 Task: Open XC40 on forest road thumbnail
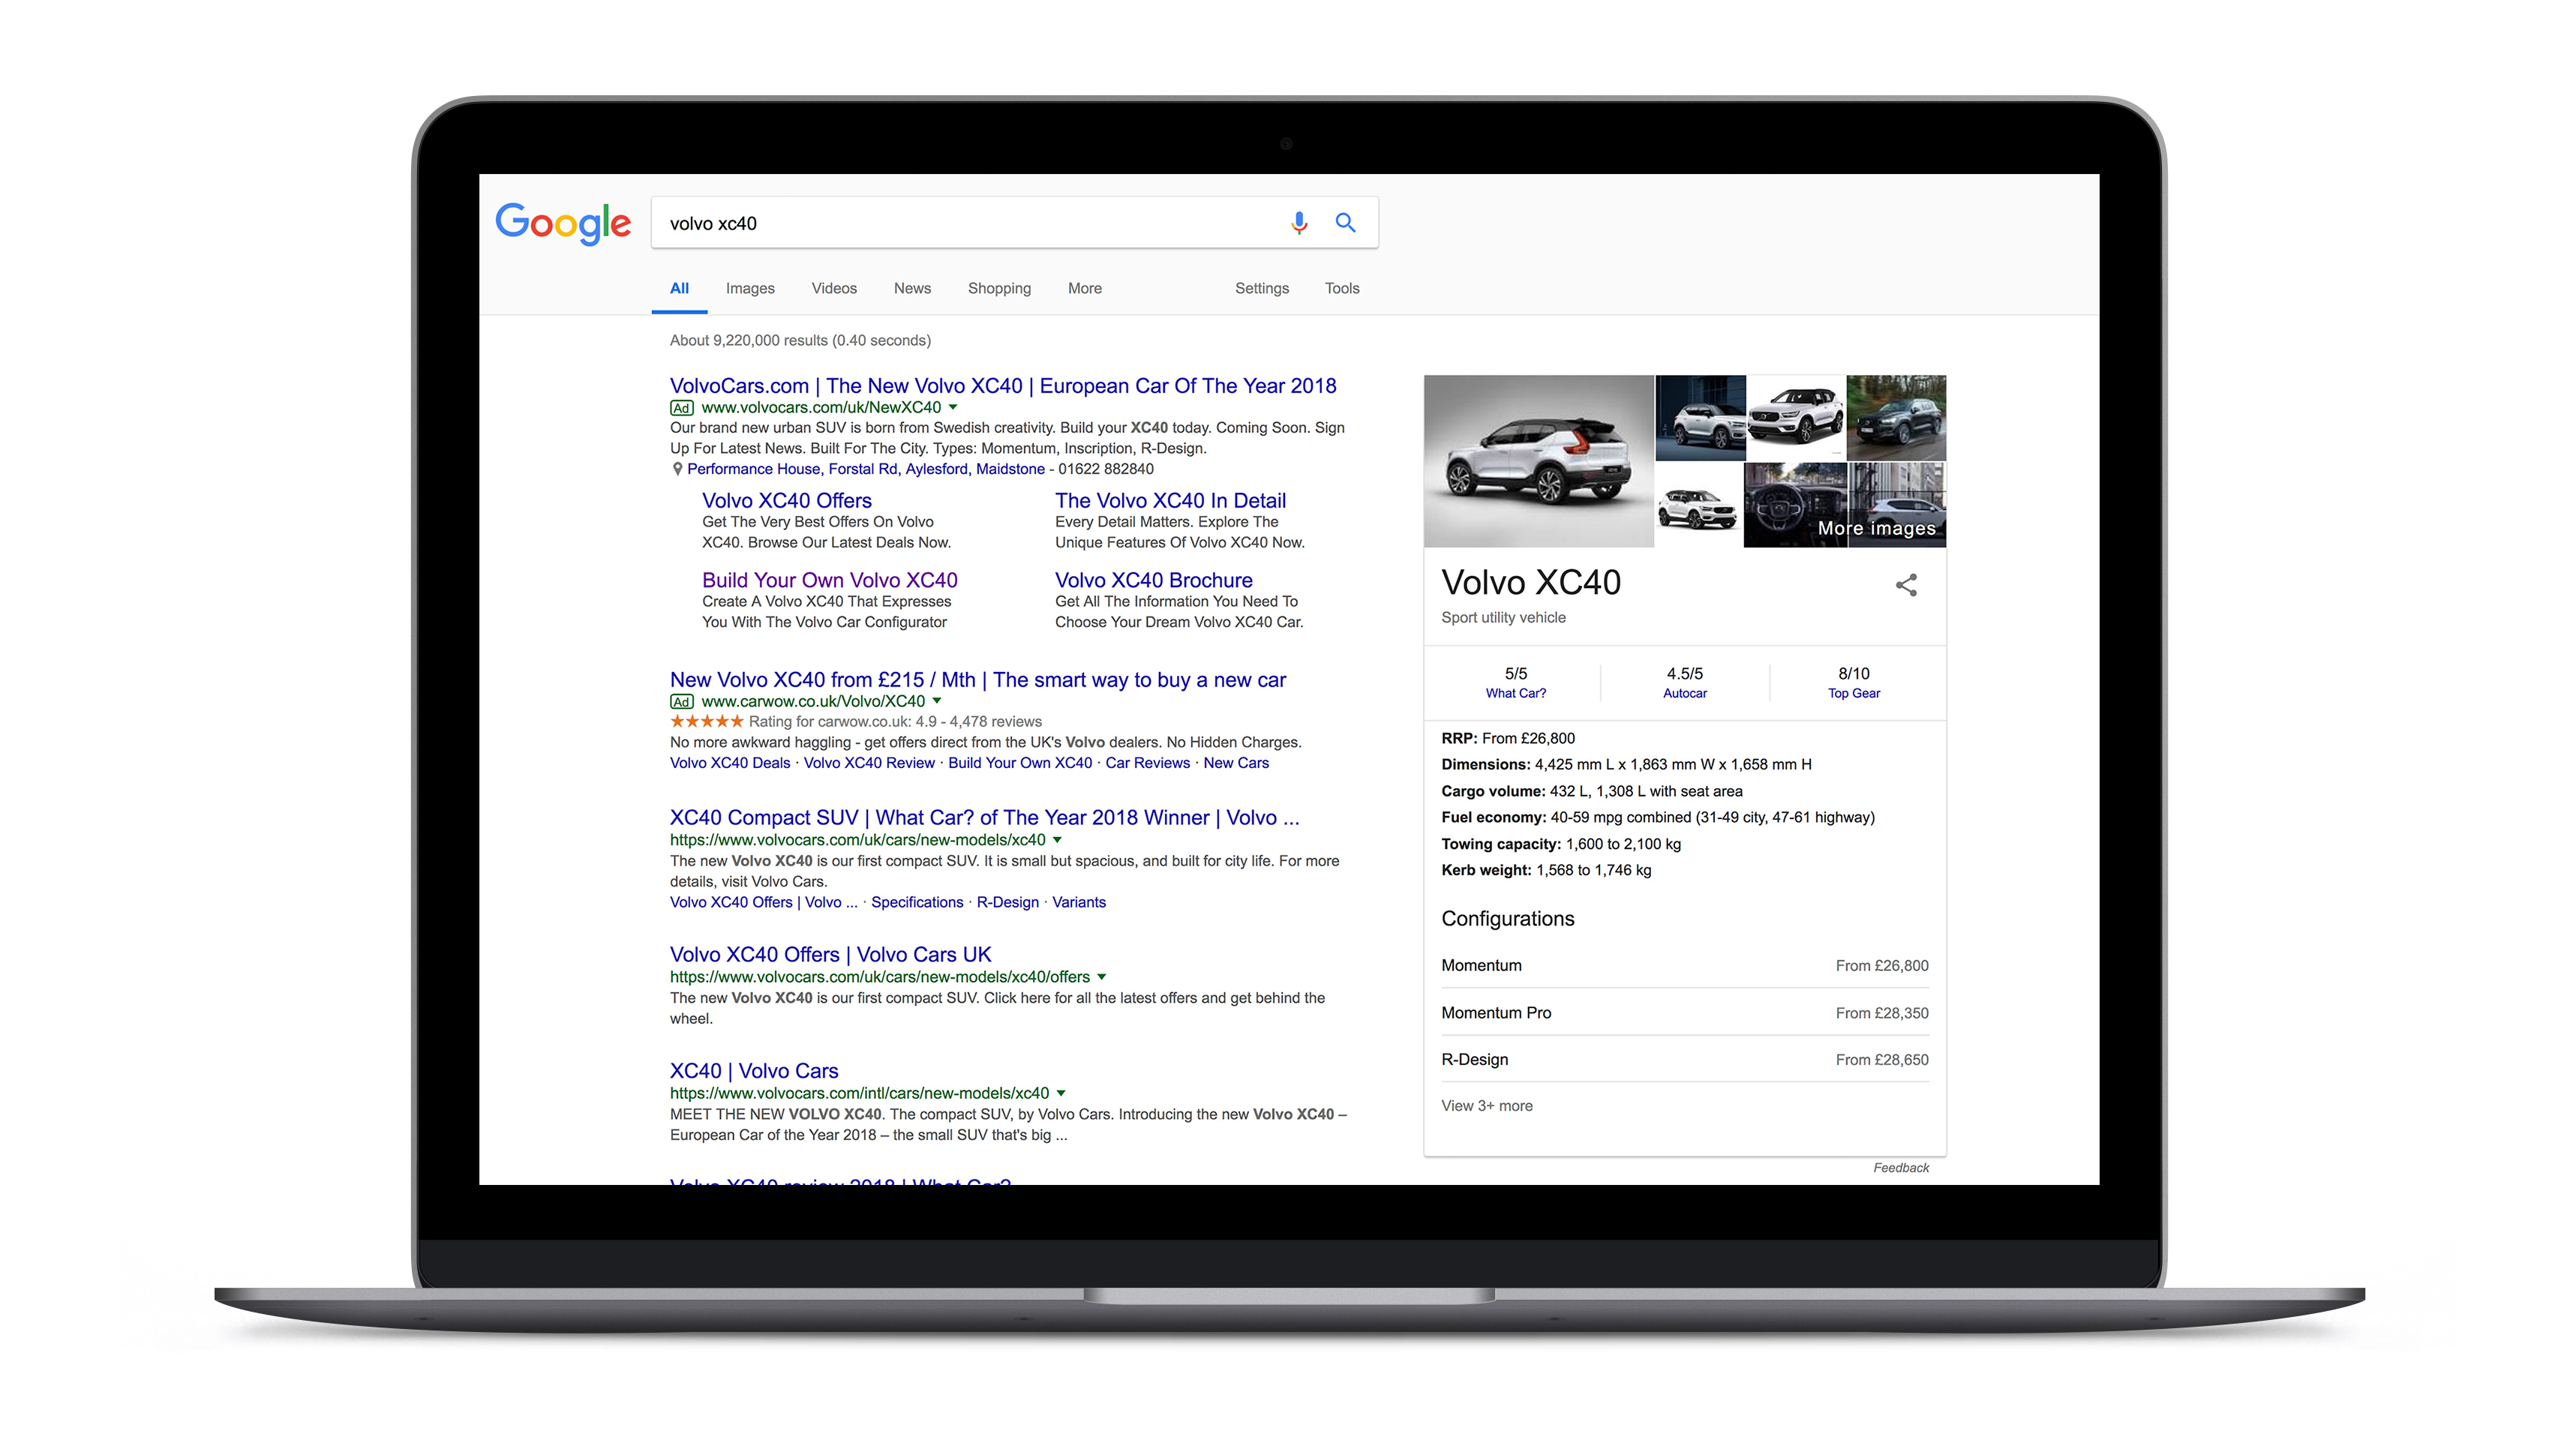[1896, 417]
